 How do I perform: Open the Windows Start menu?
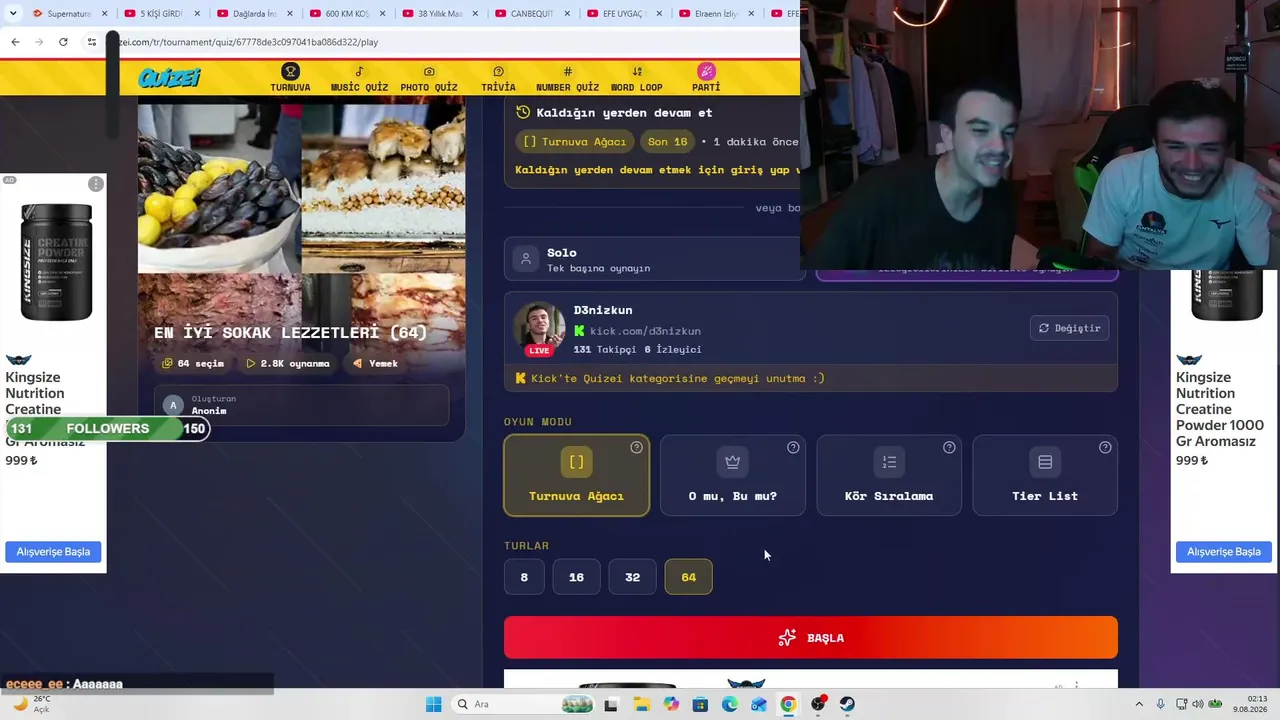pos(433,704)
